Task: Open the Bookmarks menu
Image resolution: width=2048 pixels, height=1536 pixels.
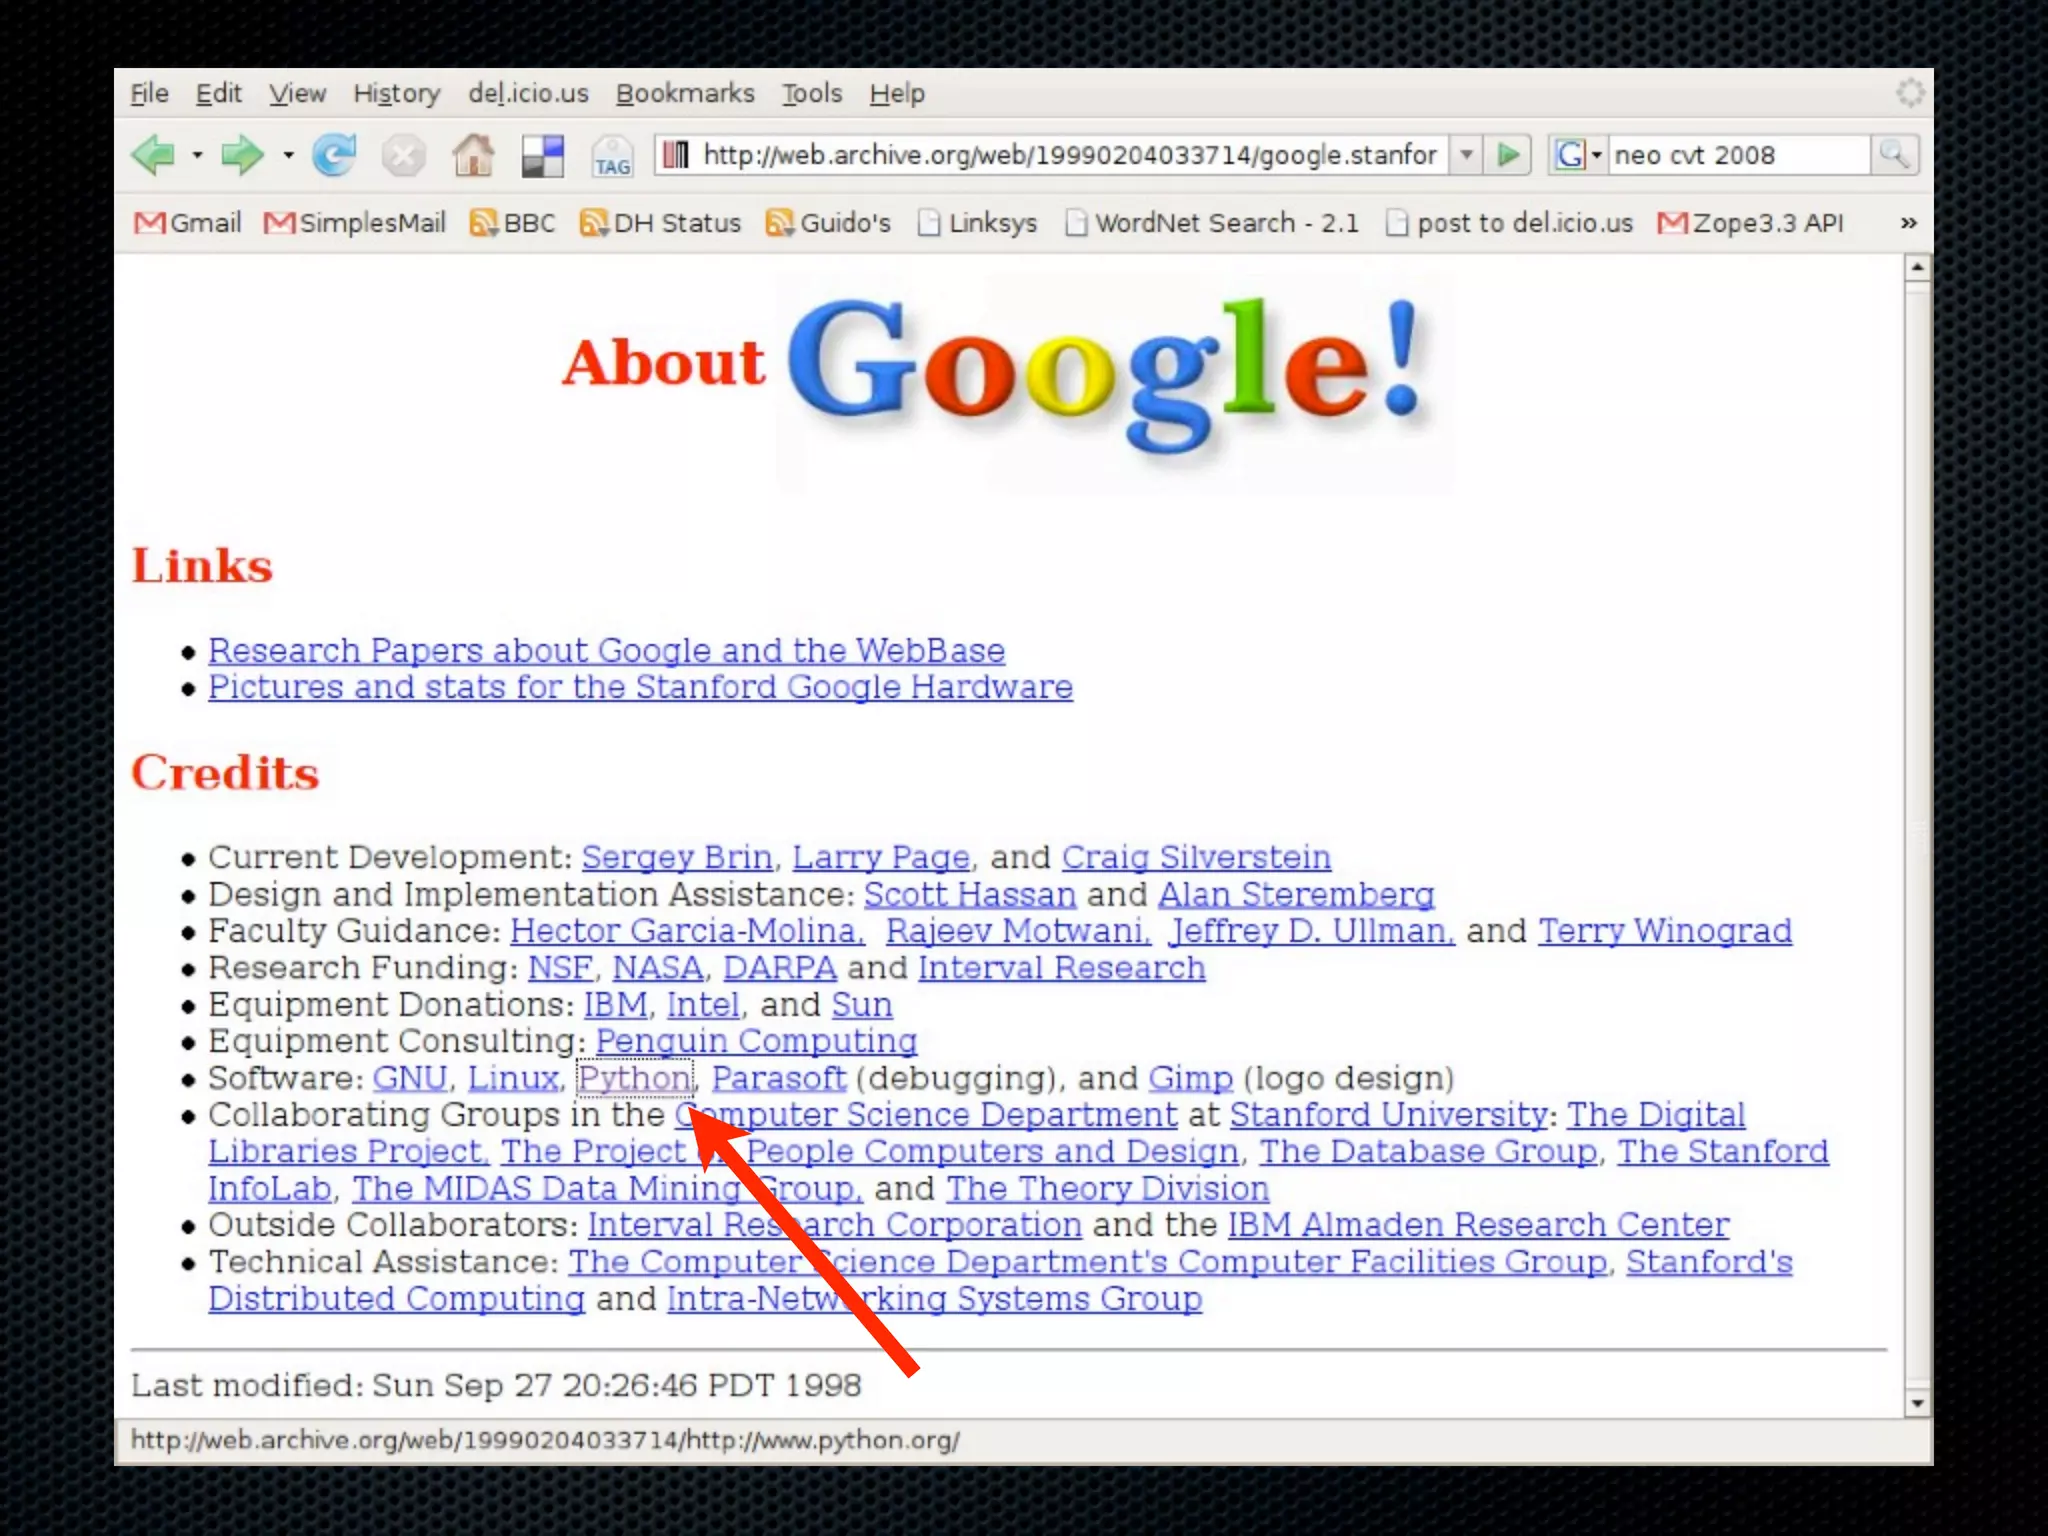Action: pos(685,94)
